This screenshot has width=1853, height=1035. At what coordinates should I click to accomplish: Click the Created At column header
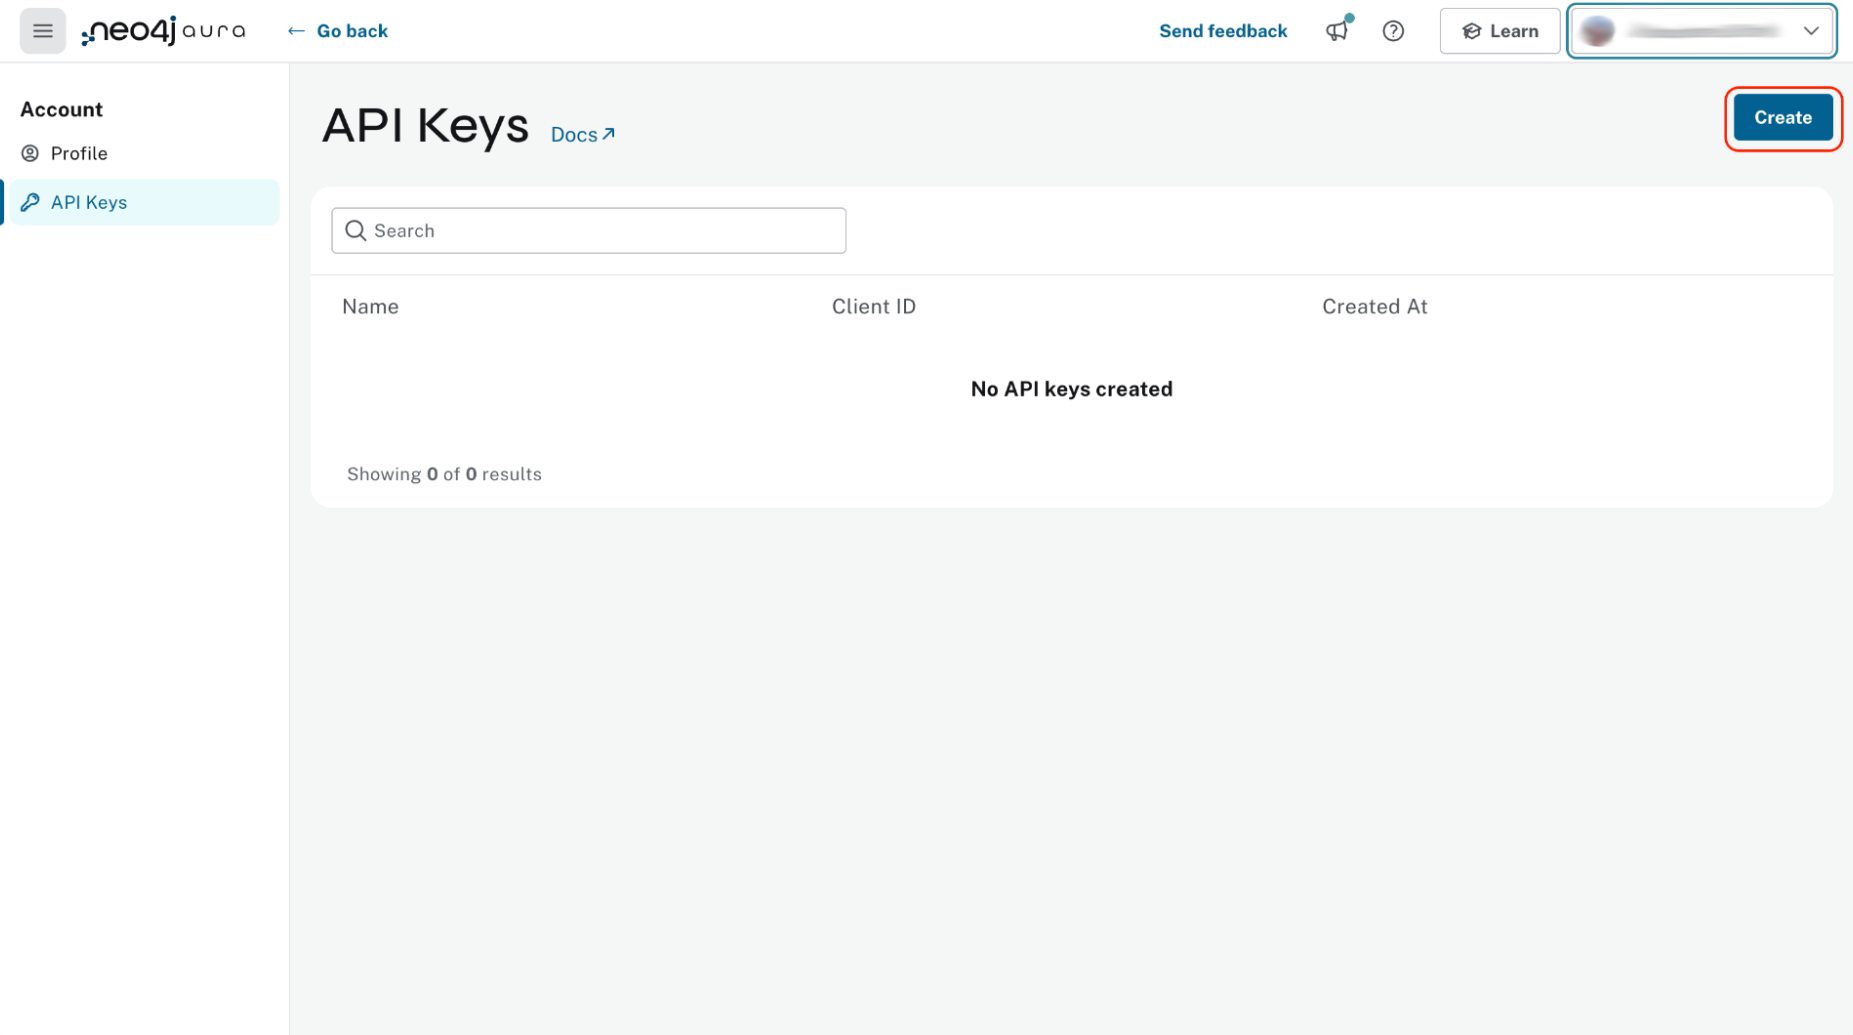pos(1374,307)
